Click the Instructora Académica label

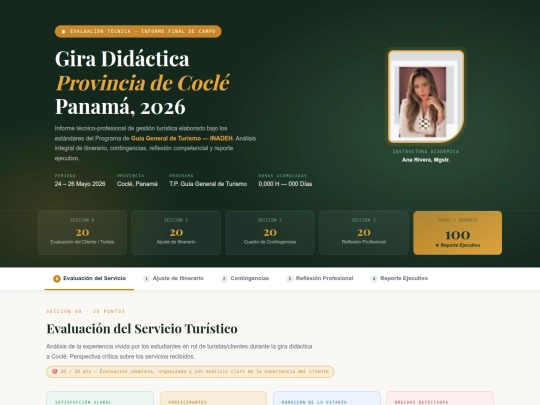(426, 151)
